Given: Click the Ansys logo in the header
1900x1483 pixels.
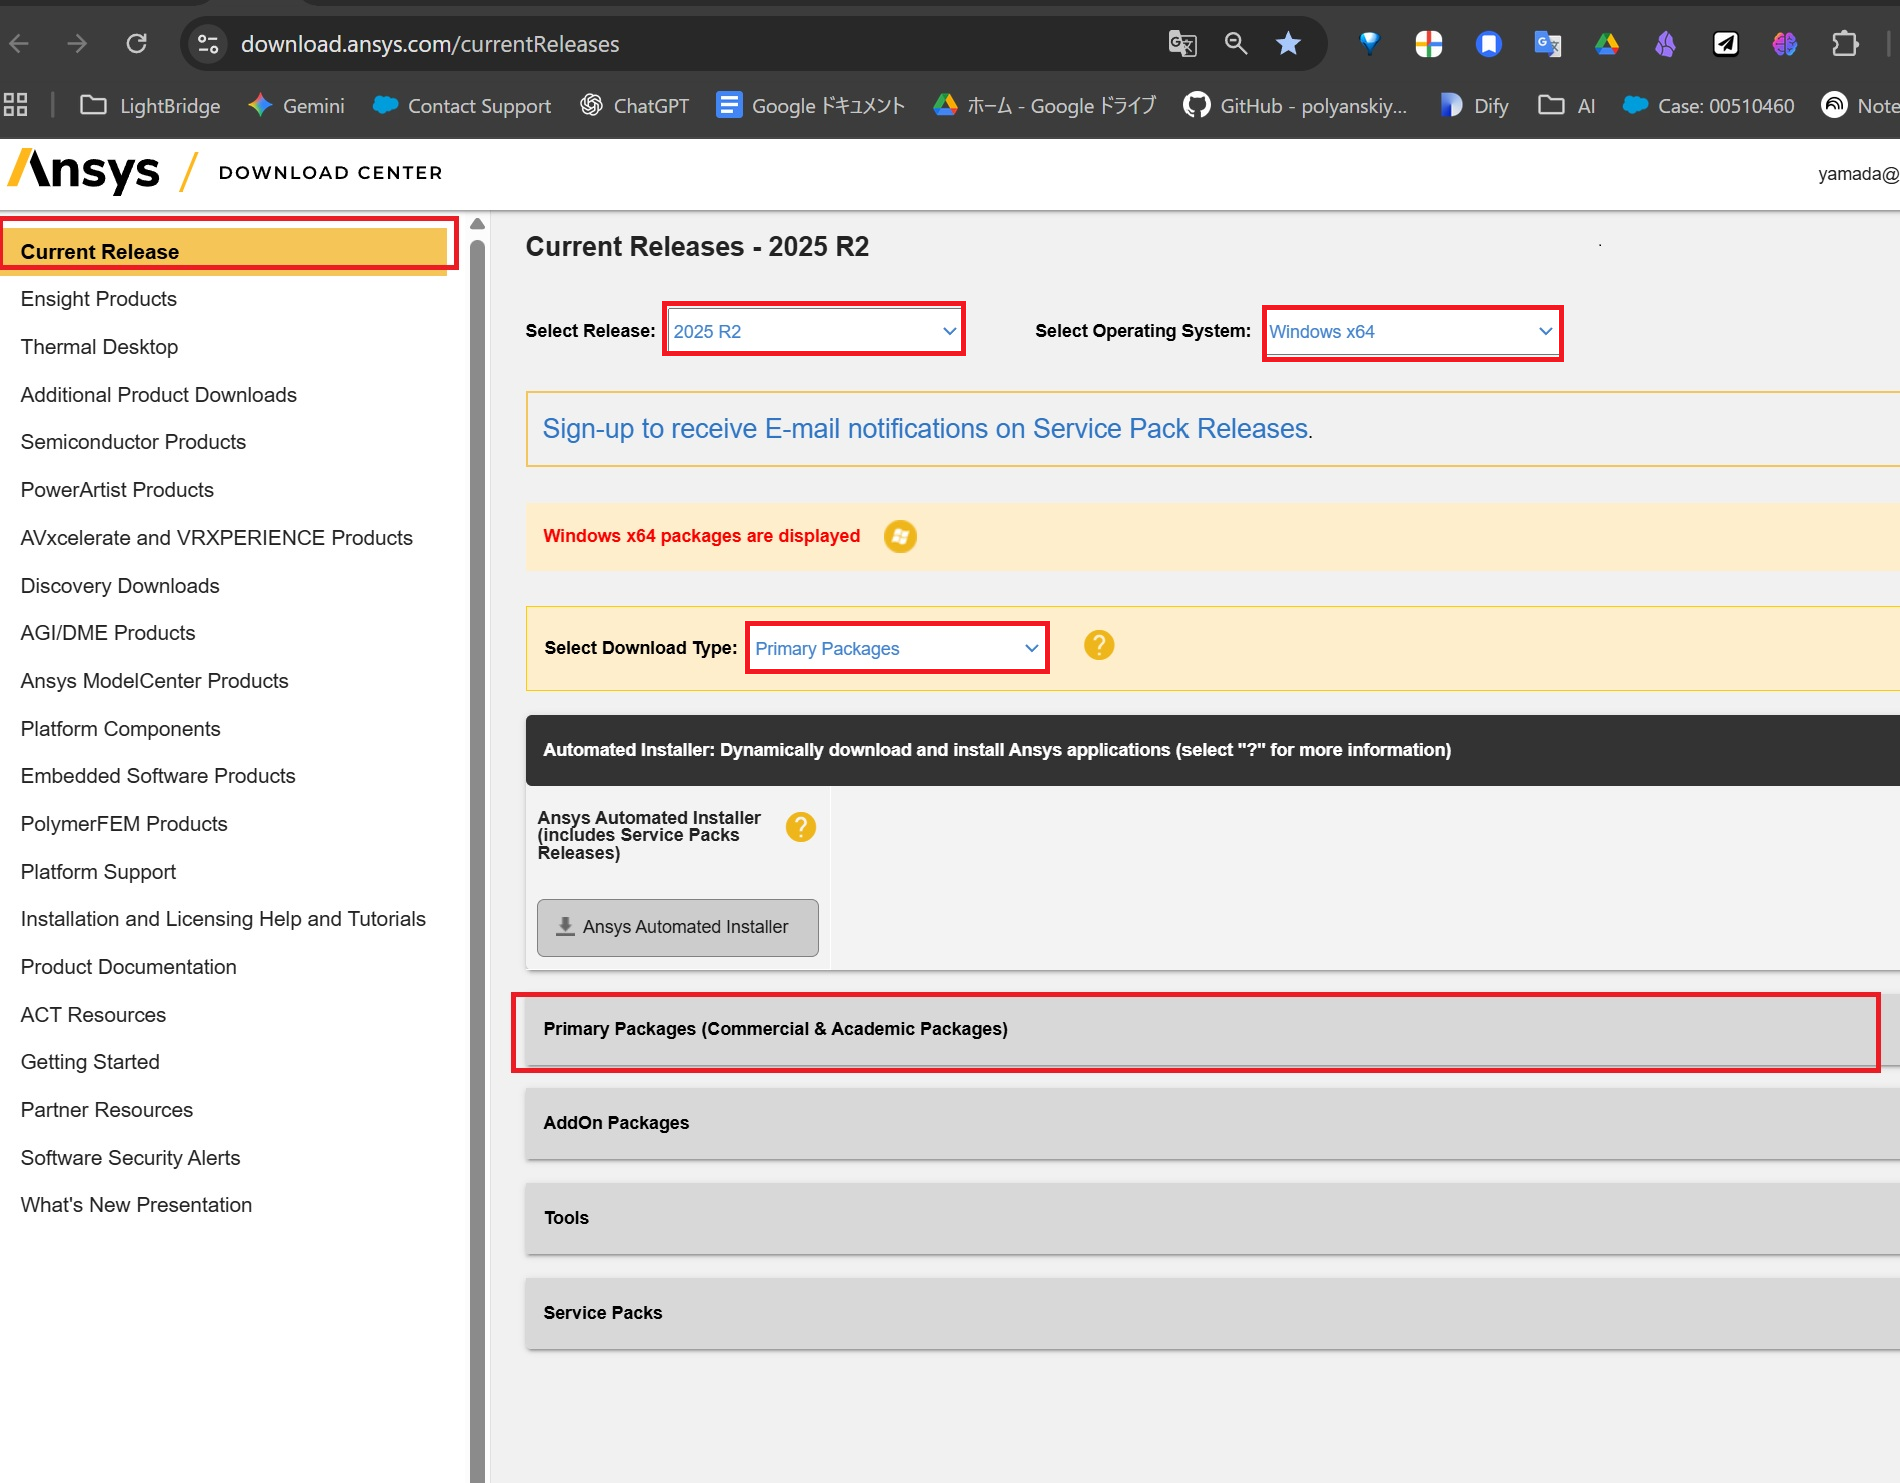Looking at the screenshot, I should tap(85, 172).
